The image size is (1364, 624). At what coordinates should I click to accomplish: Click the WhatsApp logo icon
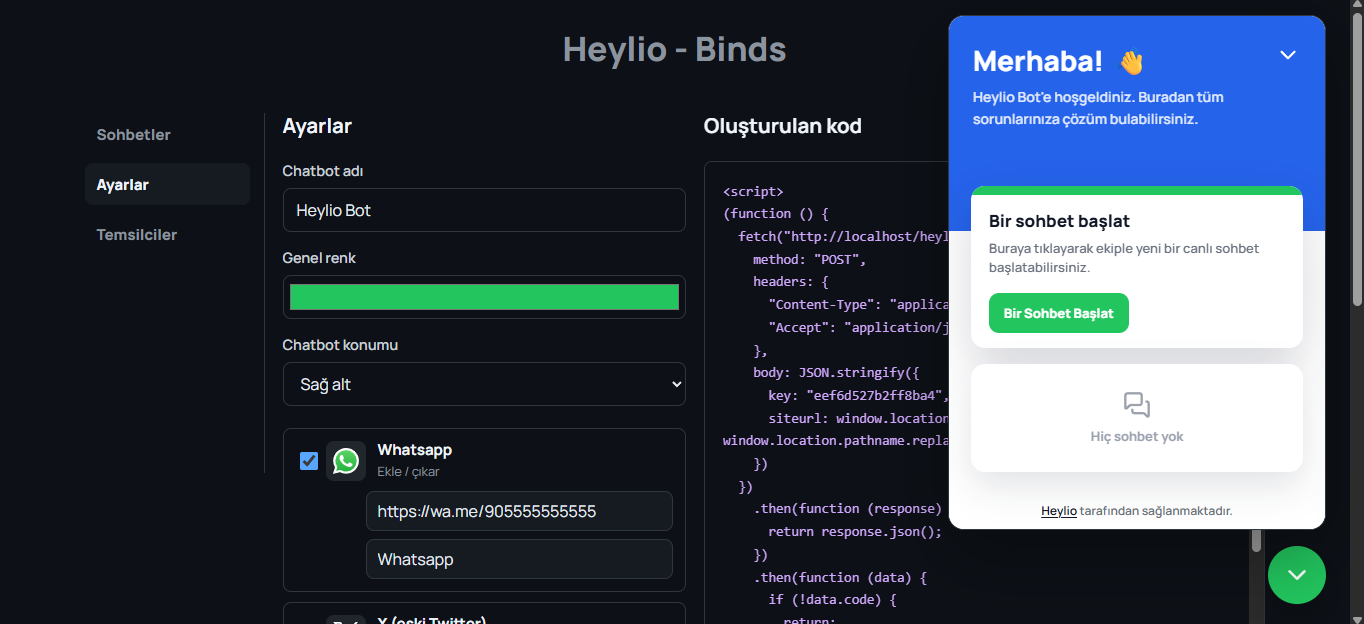point(346,461)
